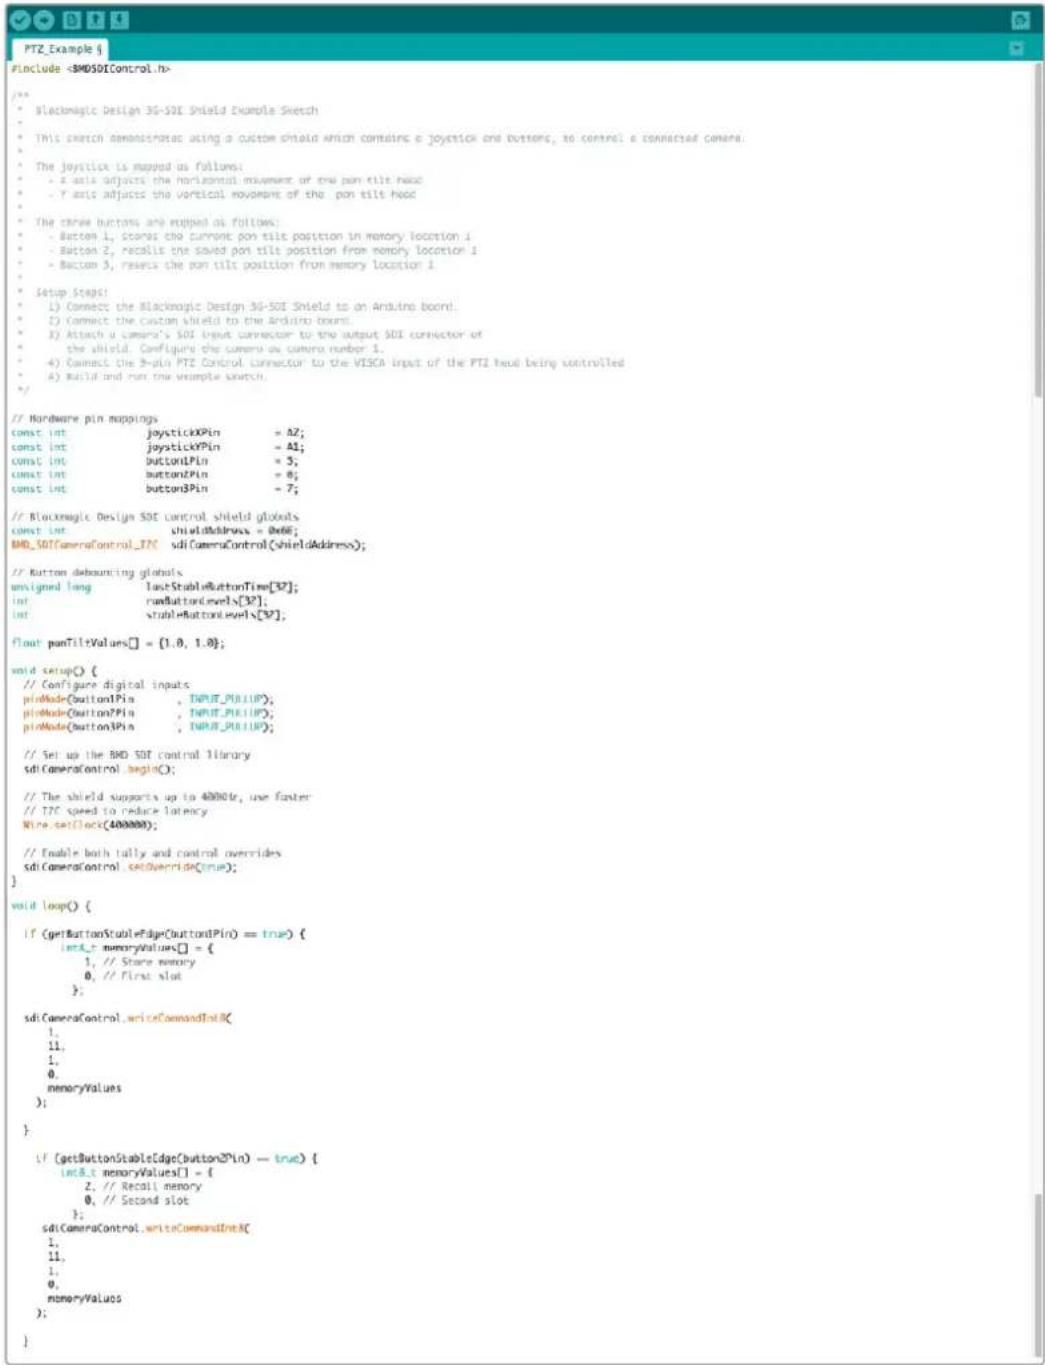Click the Save sketch down-arrow icon
The image size is (1045, 1365).
[x=119, y=20]
